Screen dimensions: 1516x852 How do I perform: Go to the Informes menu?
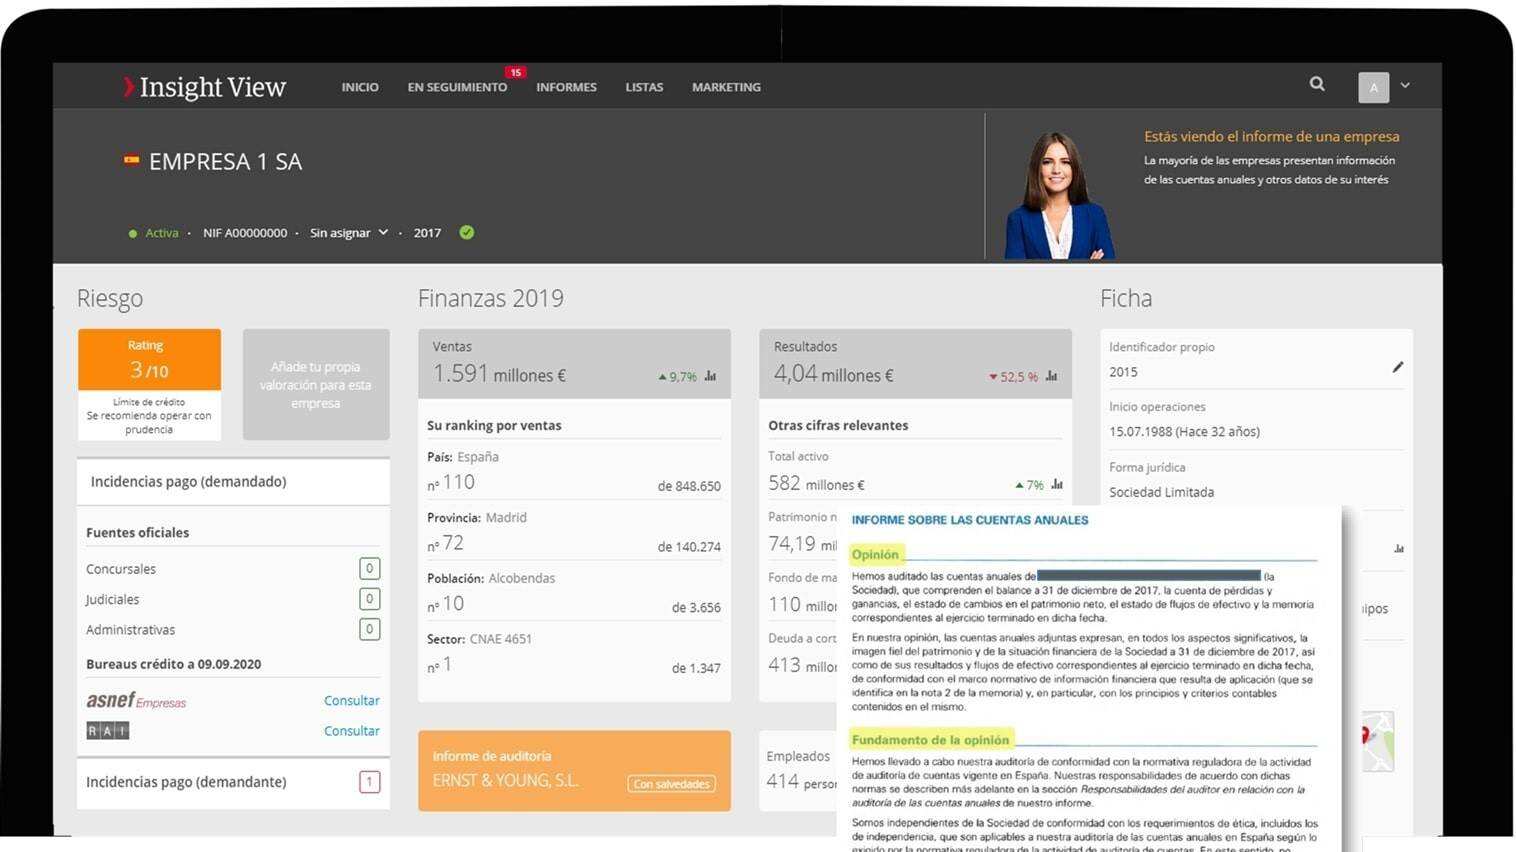coord(566,87)
